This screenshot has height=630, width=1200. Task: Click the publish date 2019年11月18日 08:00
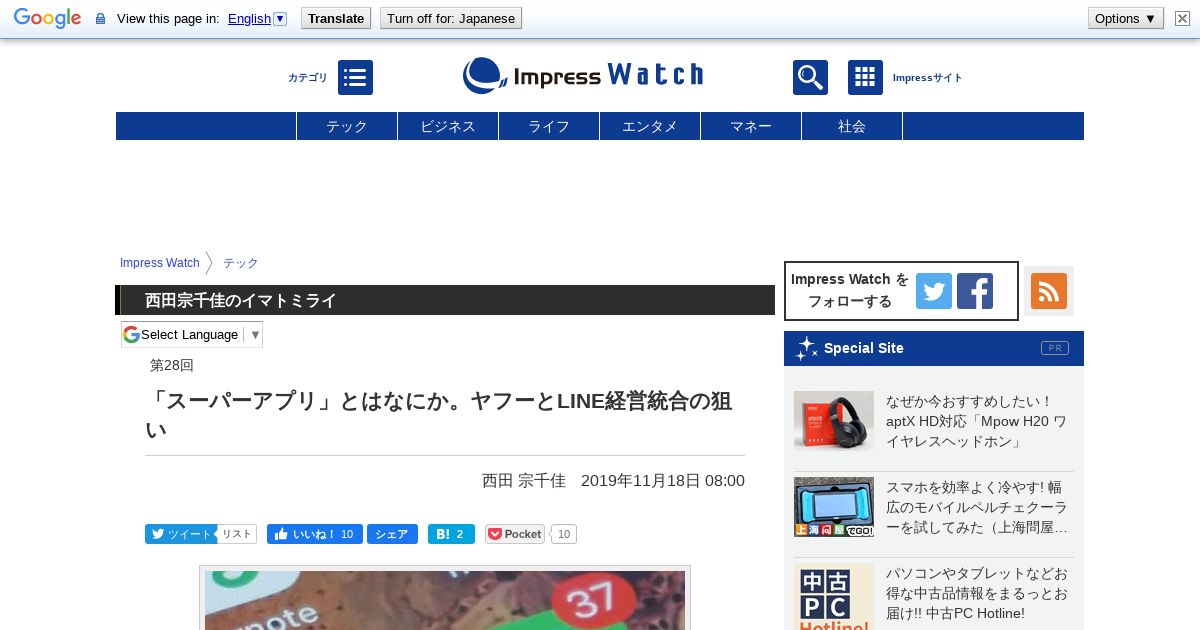[663, 480]
